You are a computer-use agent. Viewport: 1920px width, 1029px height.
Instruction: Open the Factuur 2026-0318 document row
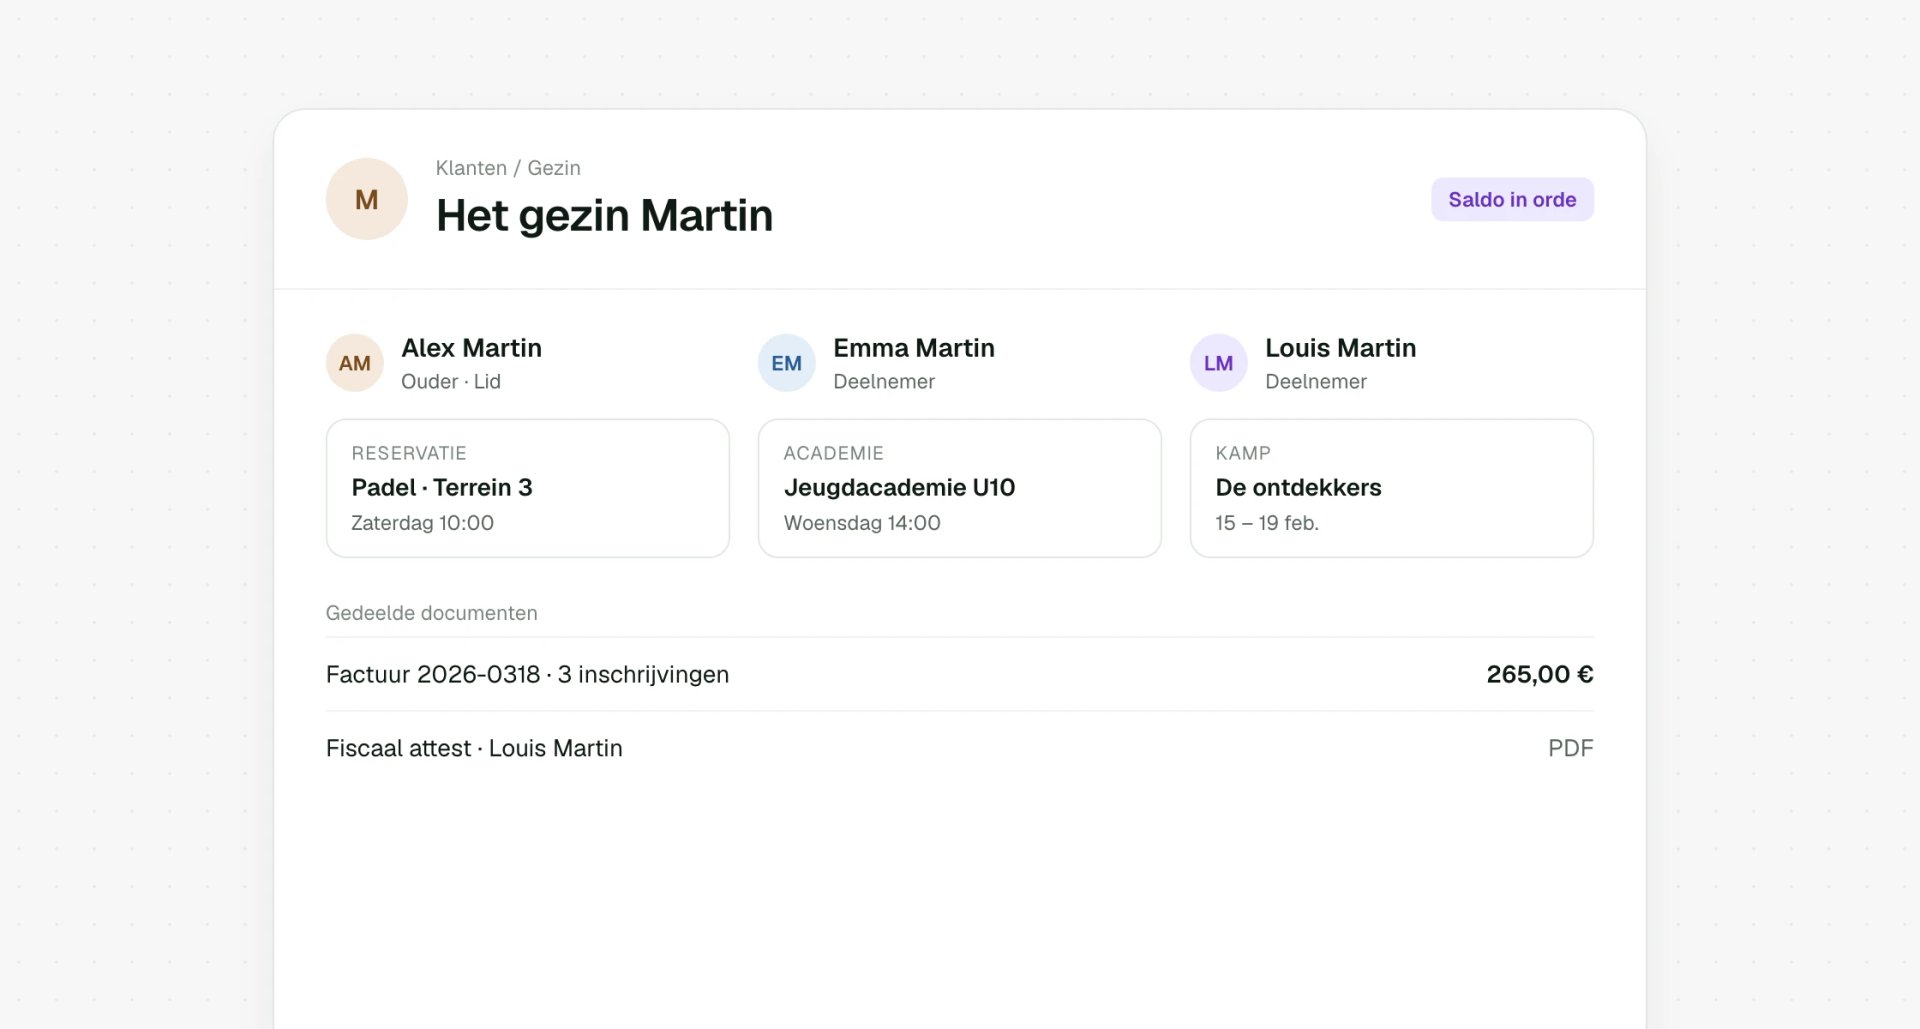point(960,674)
